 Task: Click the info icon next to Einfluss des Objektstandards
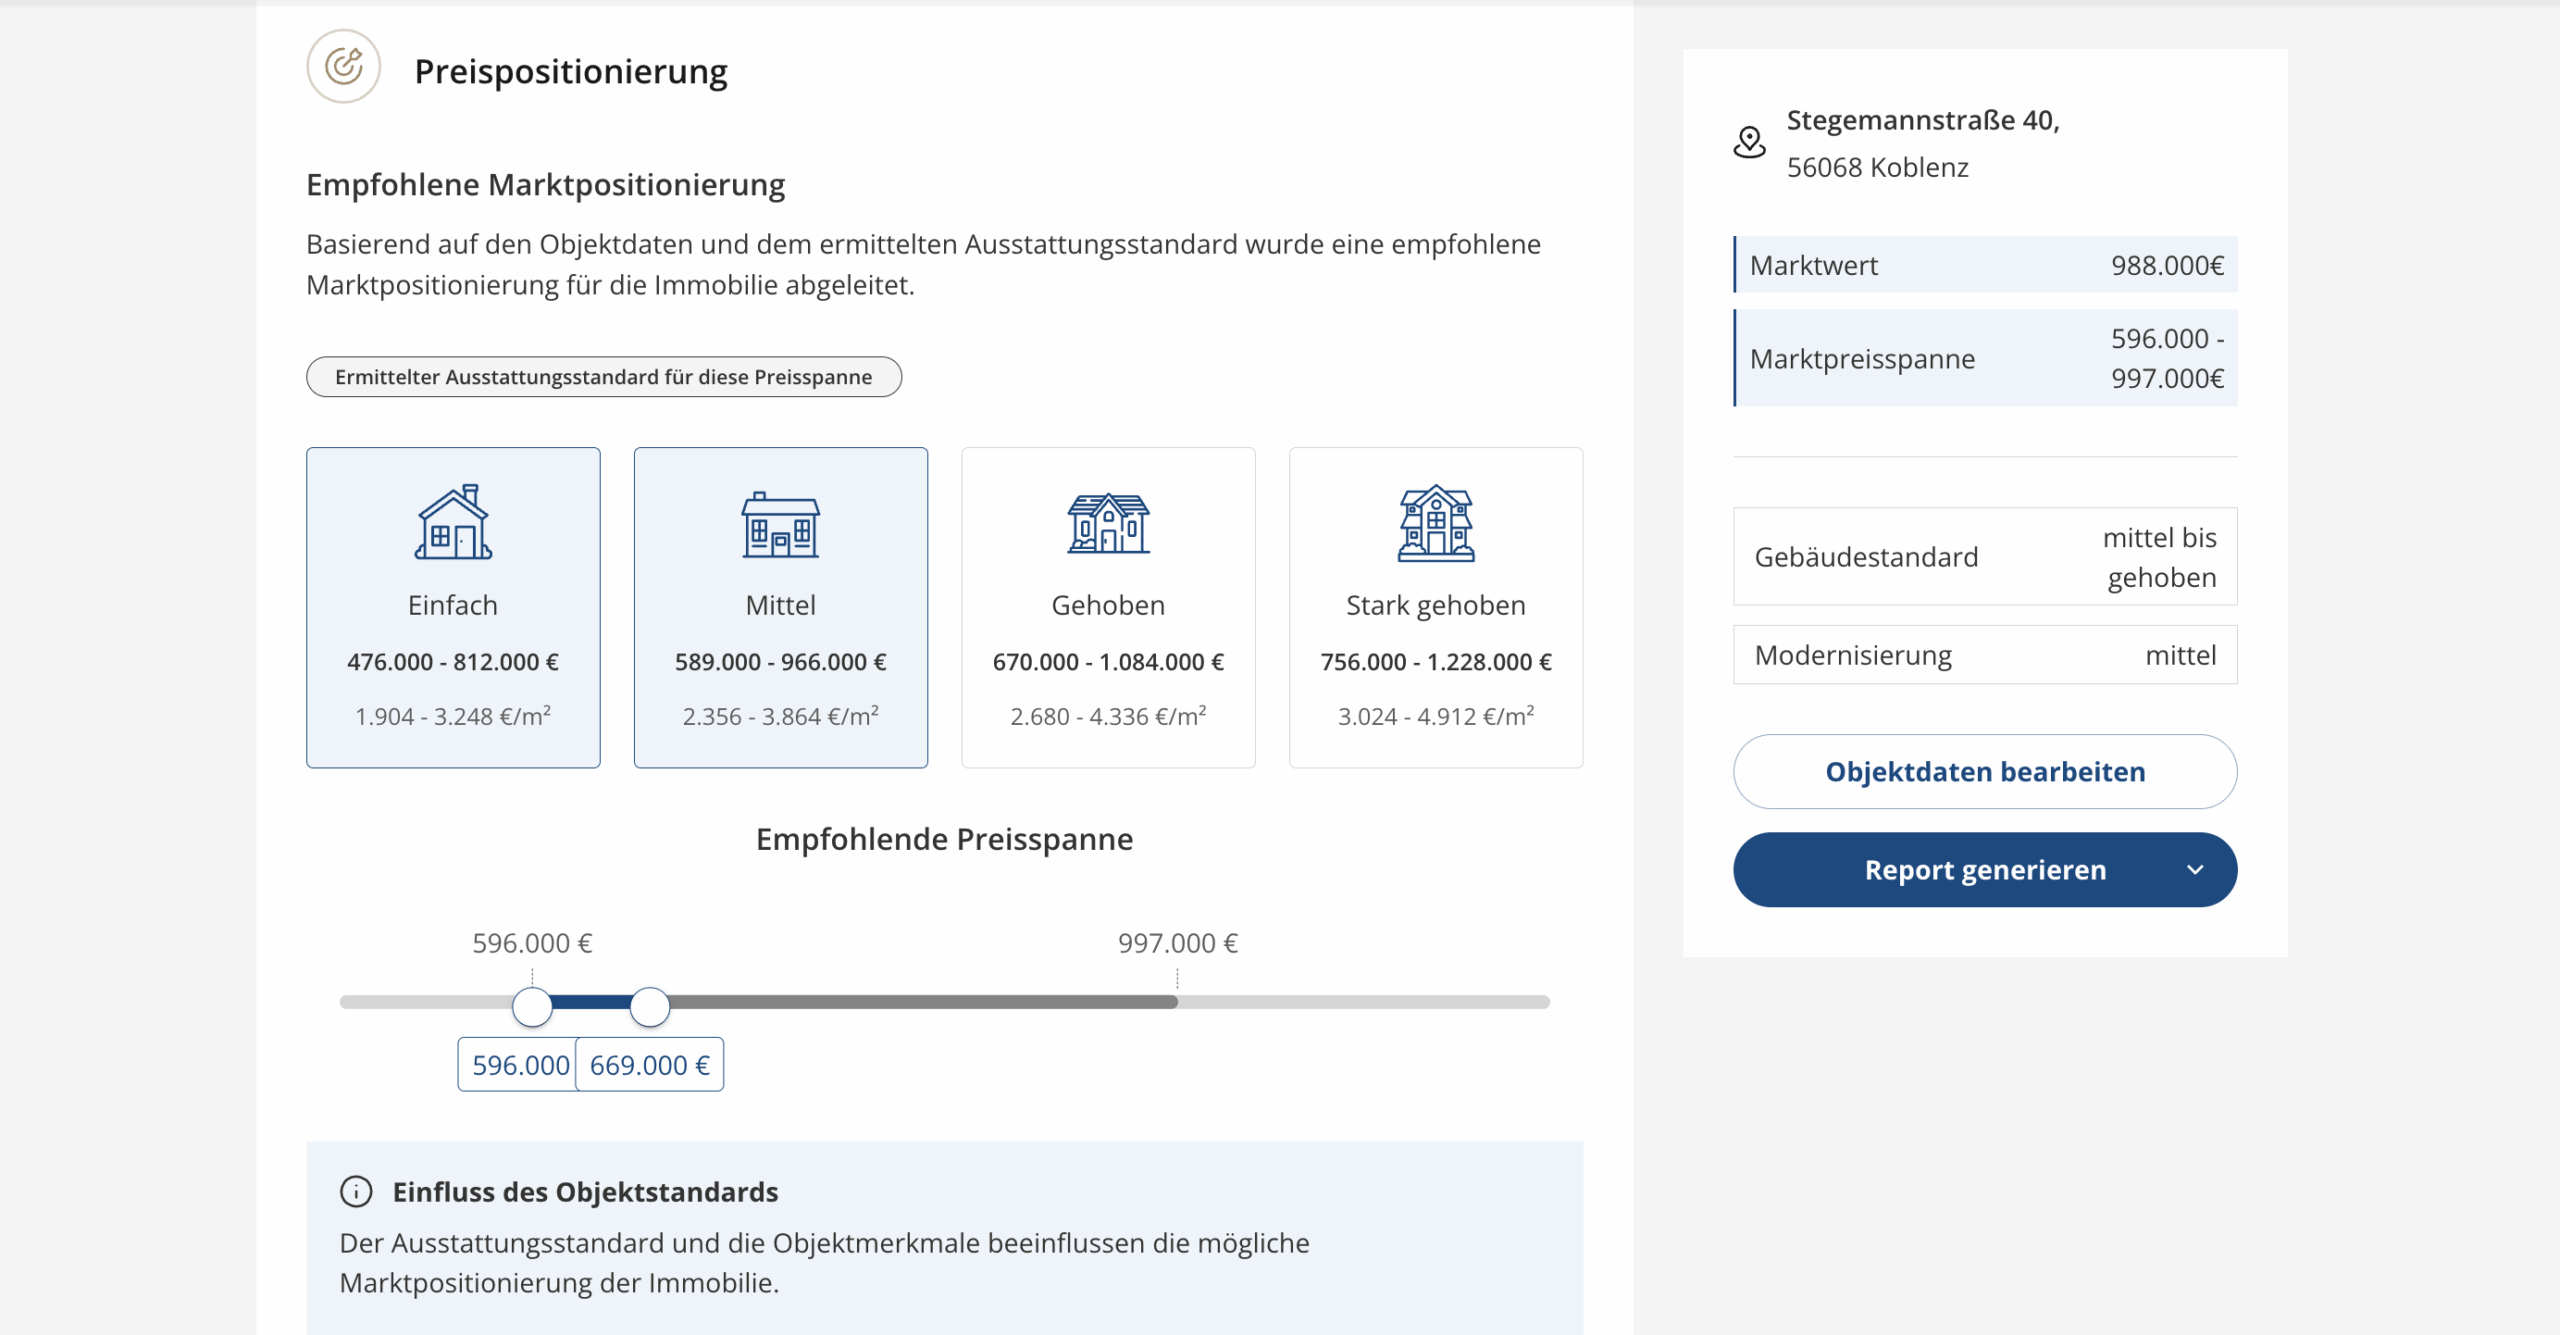click(x=356, y=1192)
